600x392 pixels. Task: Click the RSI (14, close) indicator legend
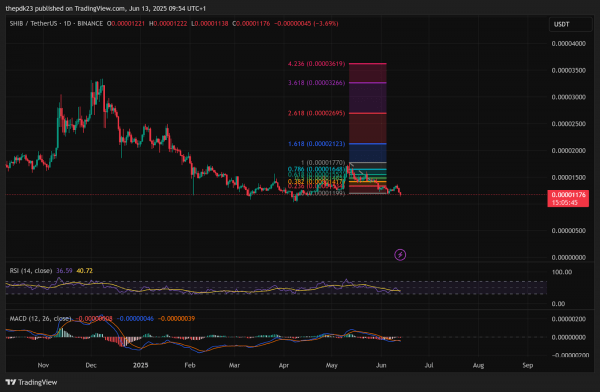(31, 271)
